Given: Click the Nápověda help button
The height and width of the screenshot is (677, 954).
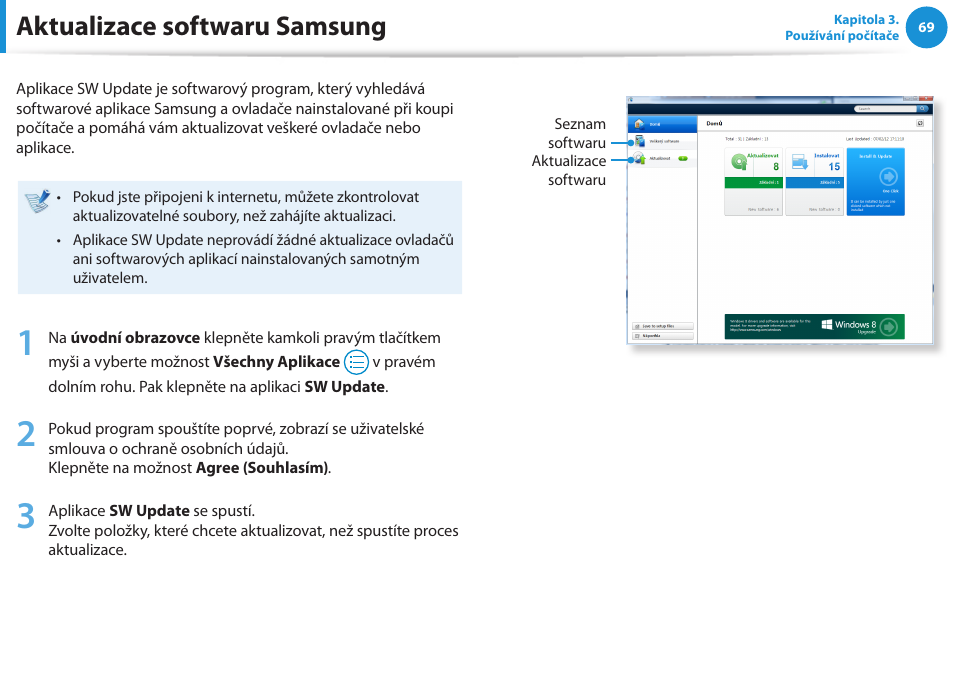Looking at the screenshot, I should (x=663, y=336).
